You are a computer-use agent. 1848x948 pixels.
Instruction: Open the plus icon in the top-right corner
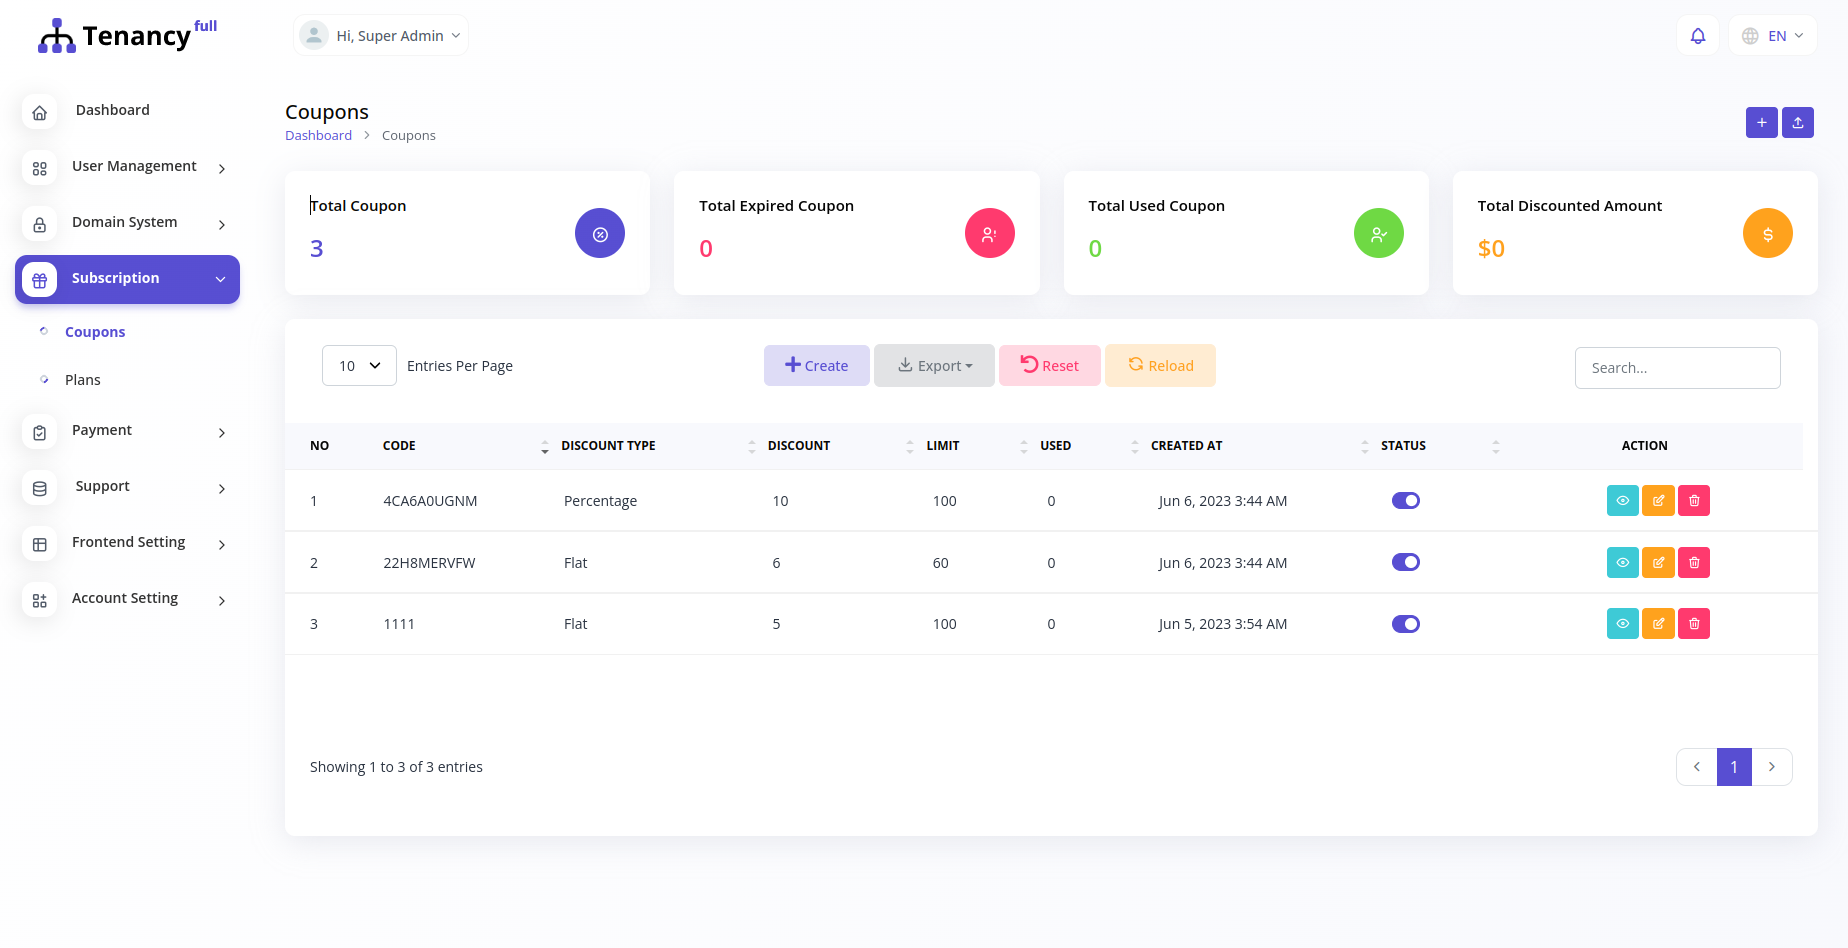tap(1761, 122)
